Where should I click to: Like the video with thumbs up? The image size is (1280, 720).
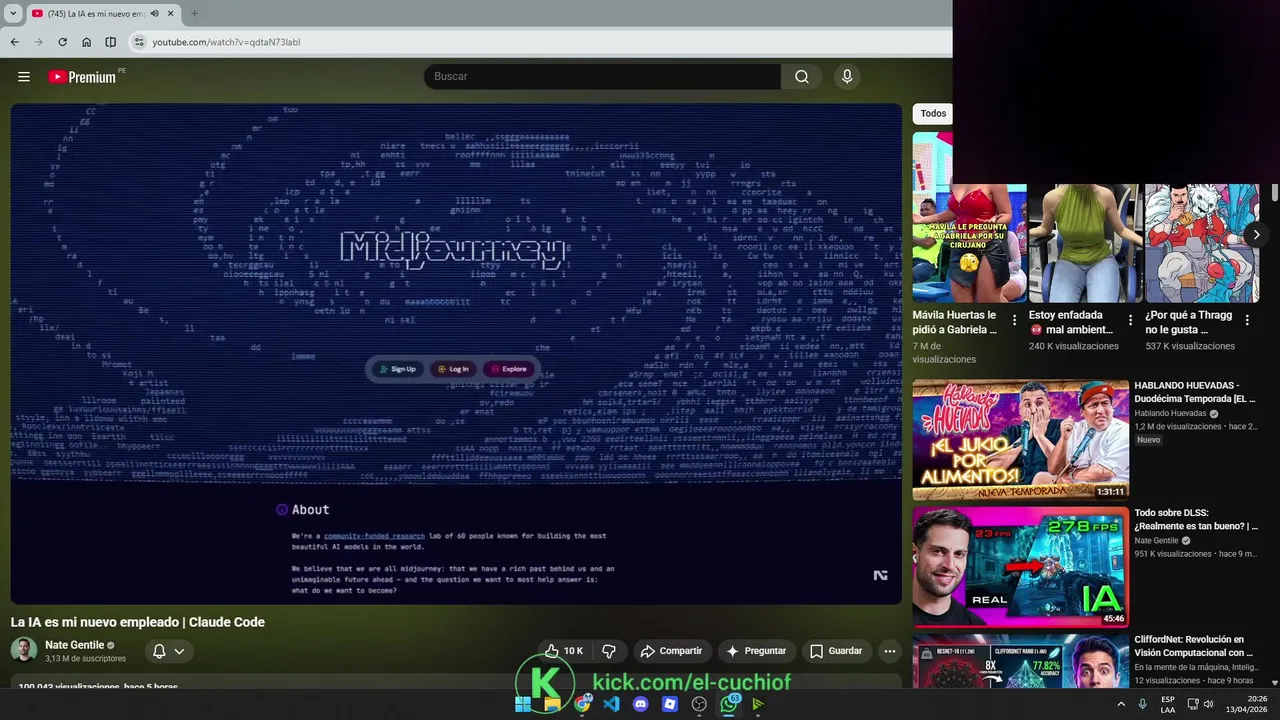[x=565, y=651]
